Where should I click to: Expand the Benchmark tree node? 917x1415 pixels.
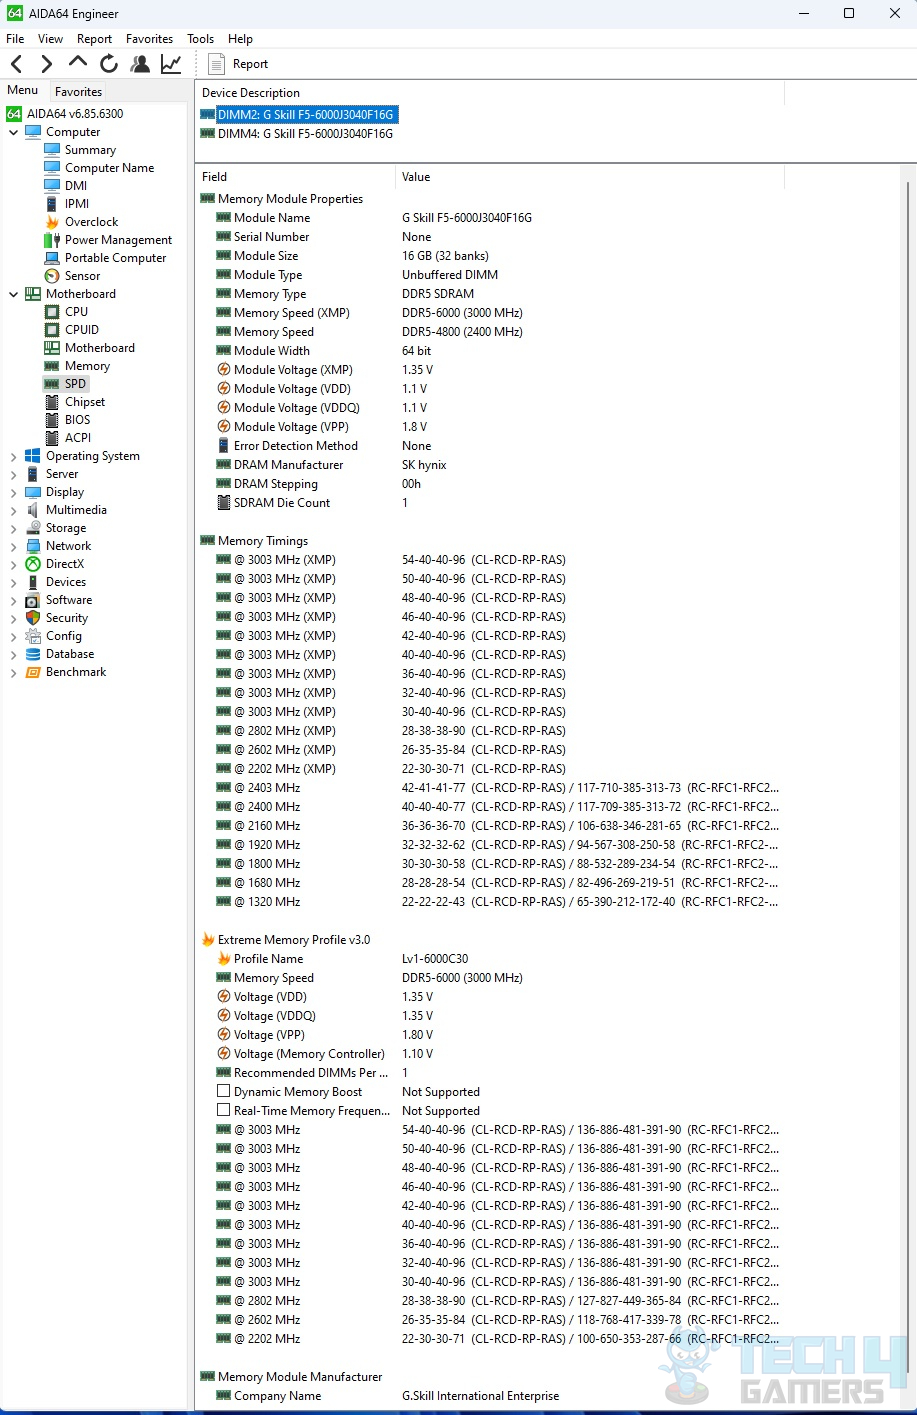(13, 672)
